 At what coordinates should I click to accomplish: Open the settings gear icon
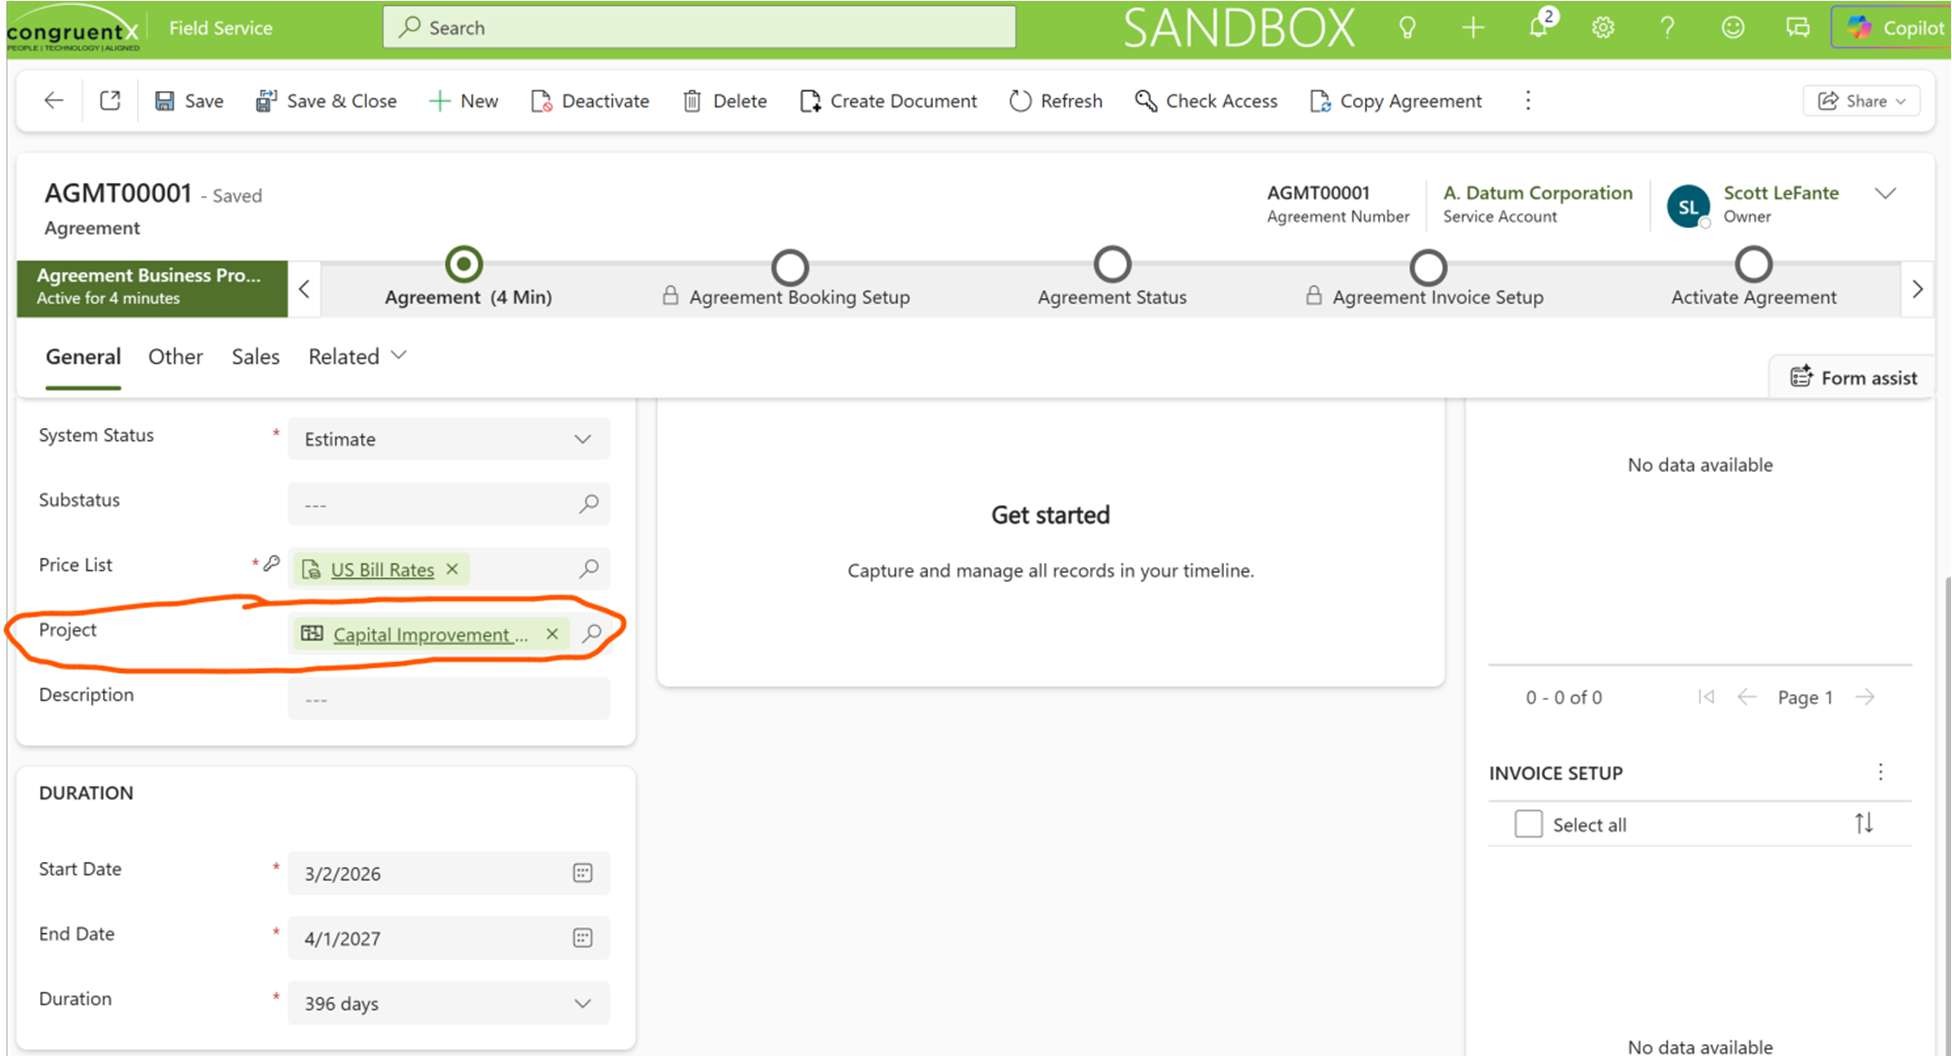(x=1603, y=28)
